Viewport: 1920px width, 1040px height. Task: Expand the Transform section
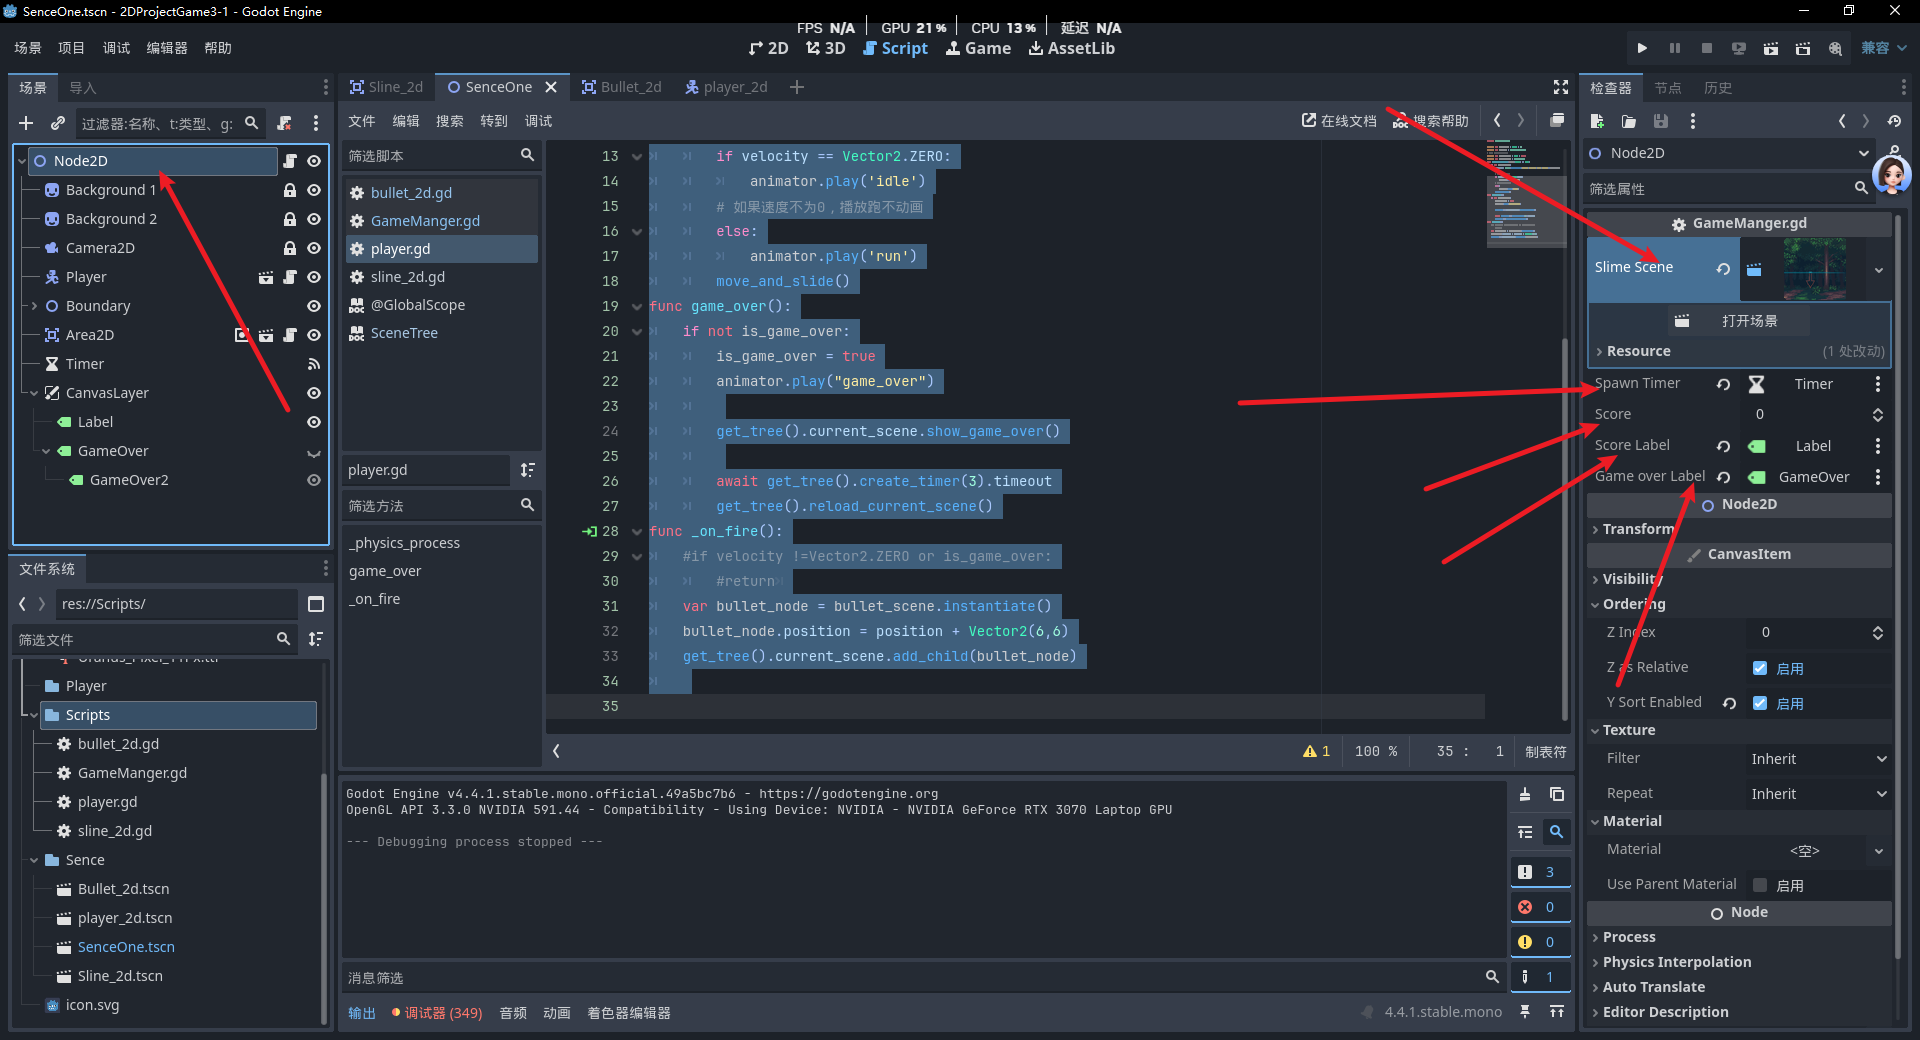coord(1637,529)
